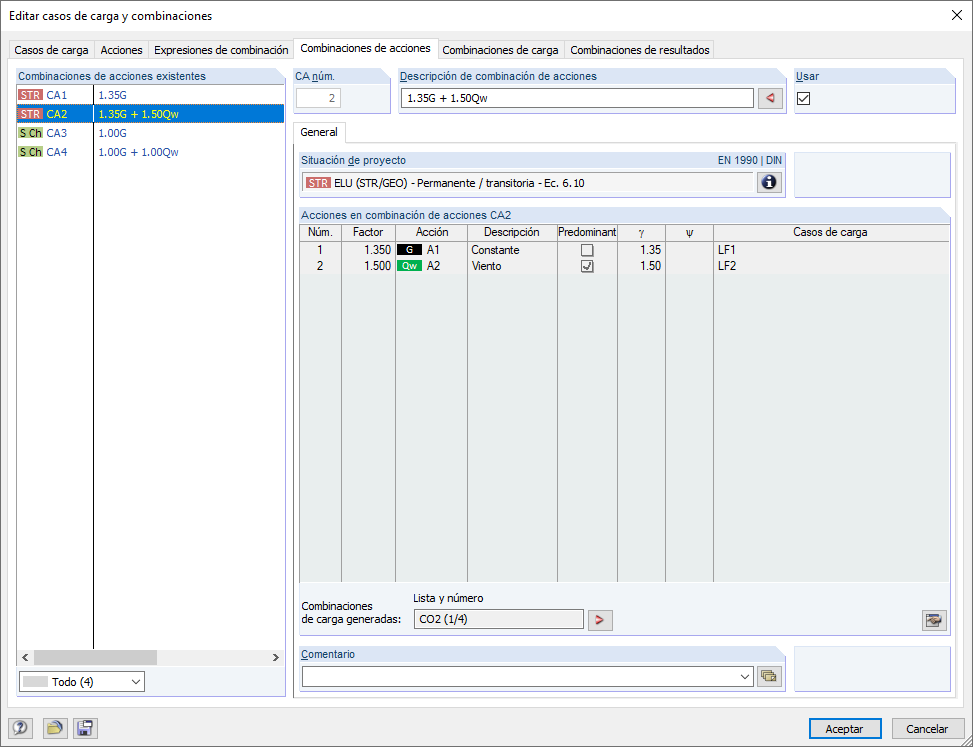
Task: Open the comment library icon
Action: 769,676
